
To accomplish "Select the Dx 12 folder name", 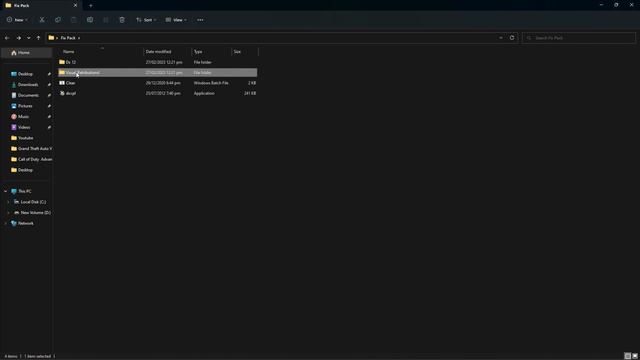I will [x=71, y=62].
